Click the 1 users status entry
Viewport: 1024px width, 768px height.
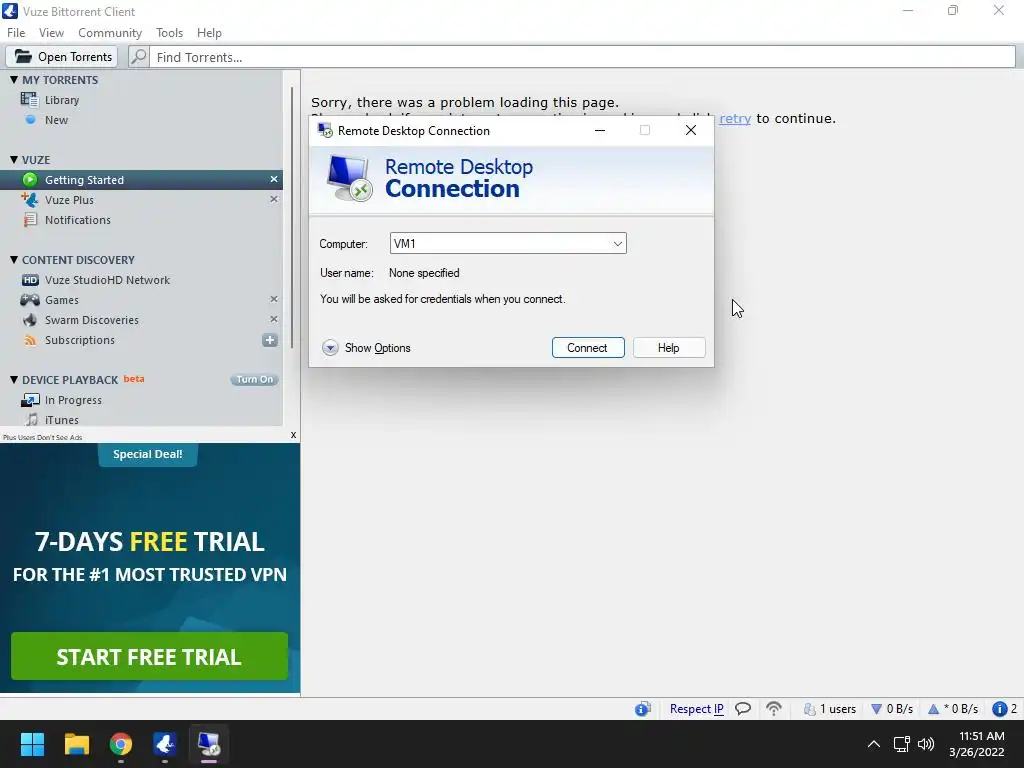click(829, 709)
